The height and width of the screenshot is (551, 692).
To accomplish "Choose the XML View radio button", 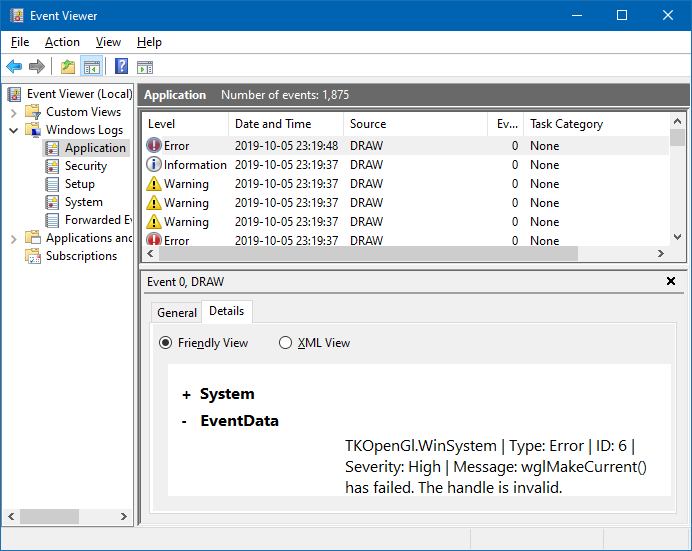I will [286, 343].
